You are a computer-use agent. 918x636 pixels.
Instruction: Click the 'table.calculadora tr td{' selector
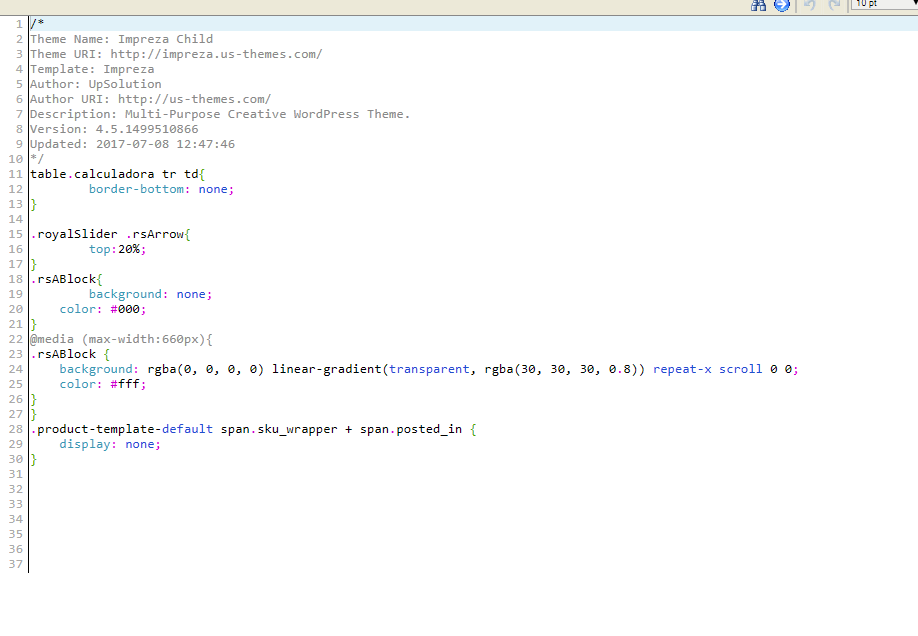118,175
